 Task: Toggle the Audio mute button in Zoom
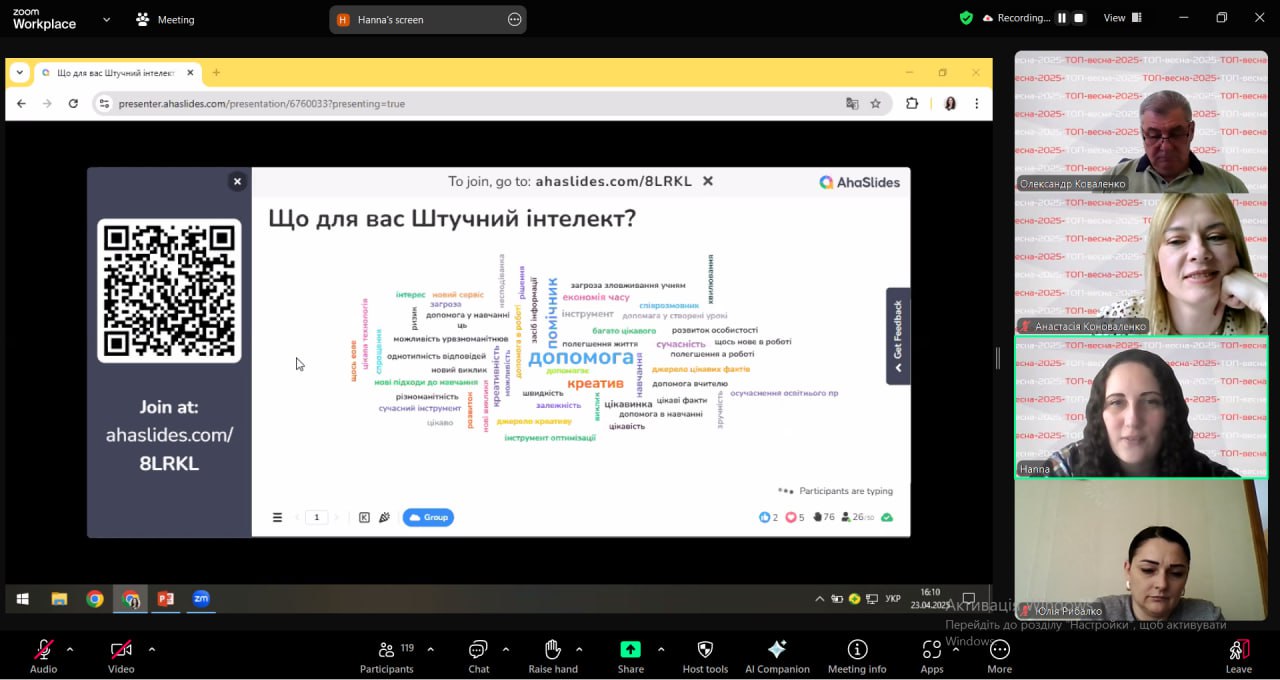coord(43,656)
